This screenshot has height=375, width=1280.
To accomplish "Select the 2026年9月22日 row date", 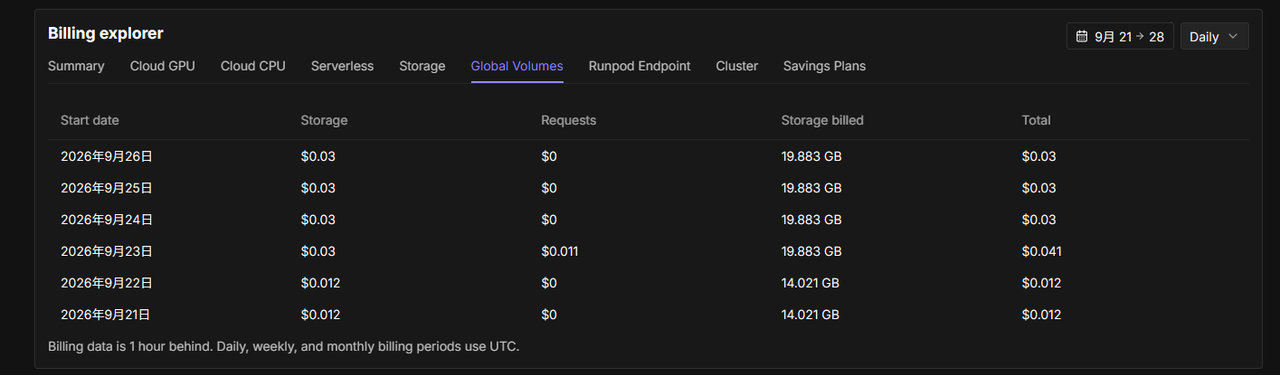I will click(106, 283).
